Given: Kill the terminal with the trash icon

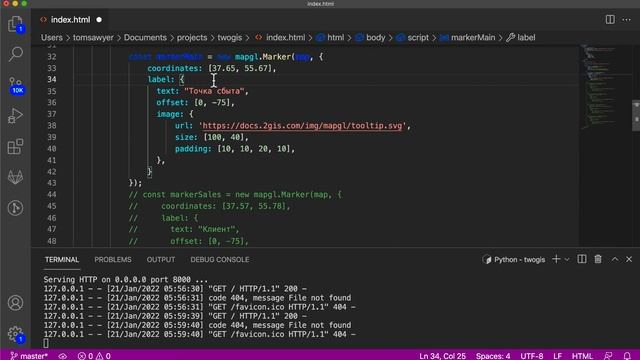Looking at the screenshot, I should tap(598, 259).
